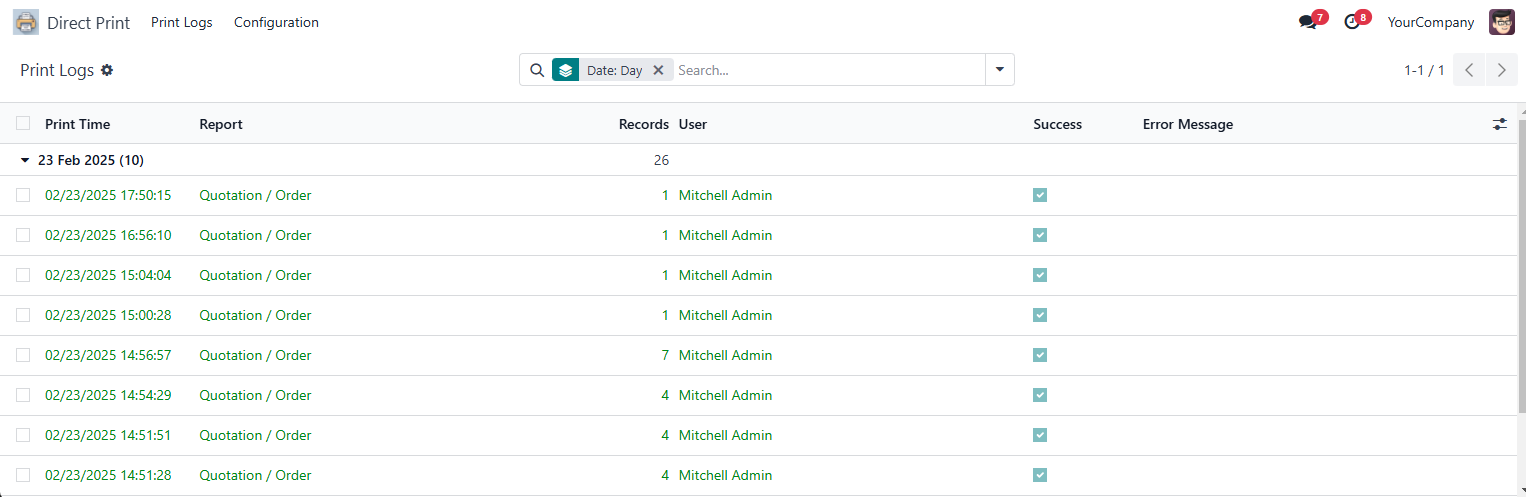Sort by the Error Message column header

click(1188, 124)
